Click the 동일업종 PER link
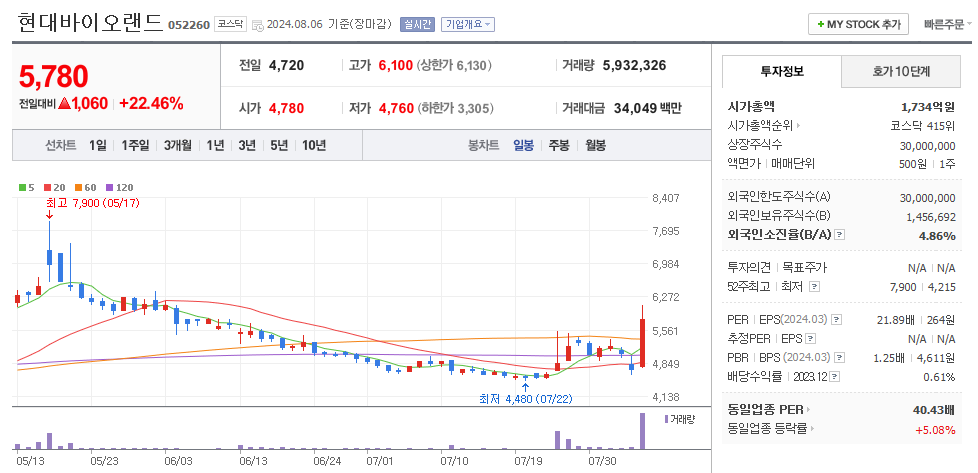 pyautogui.click(x=765, y=410)
